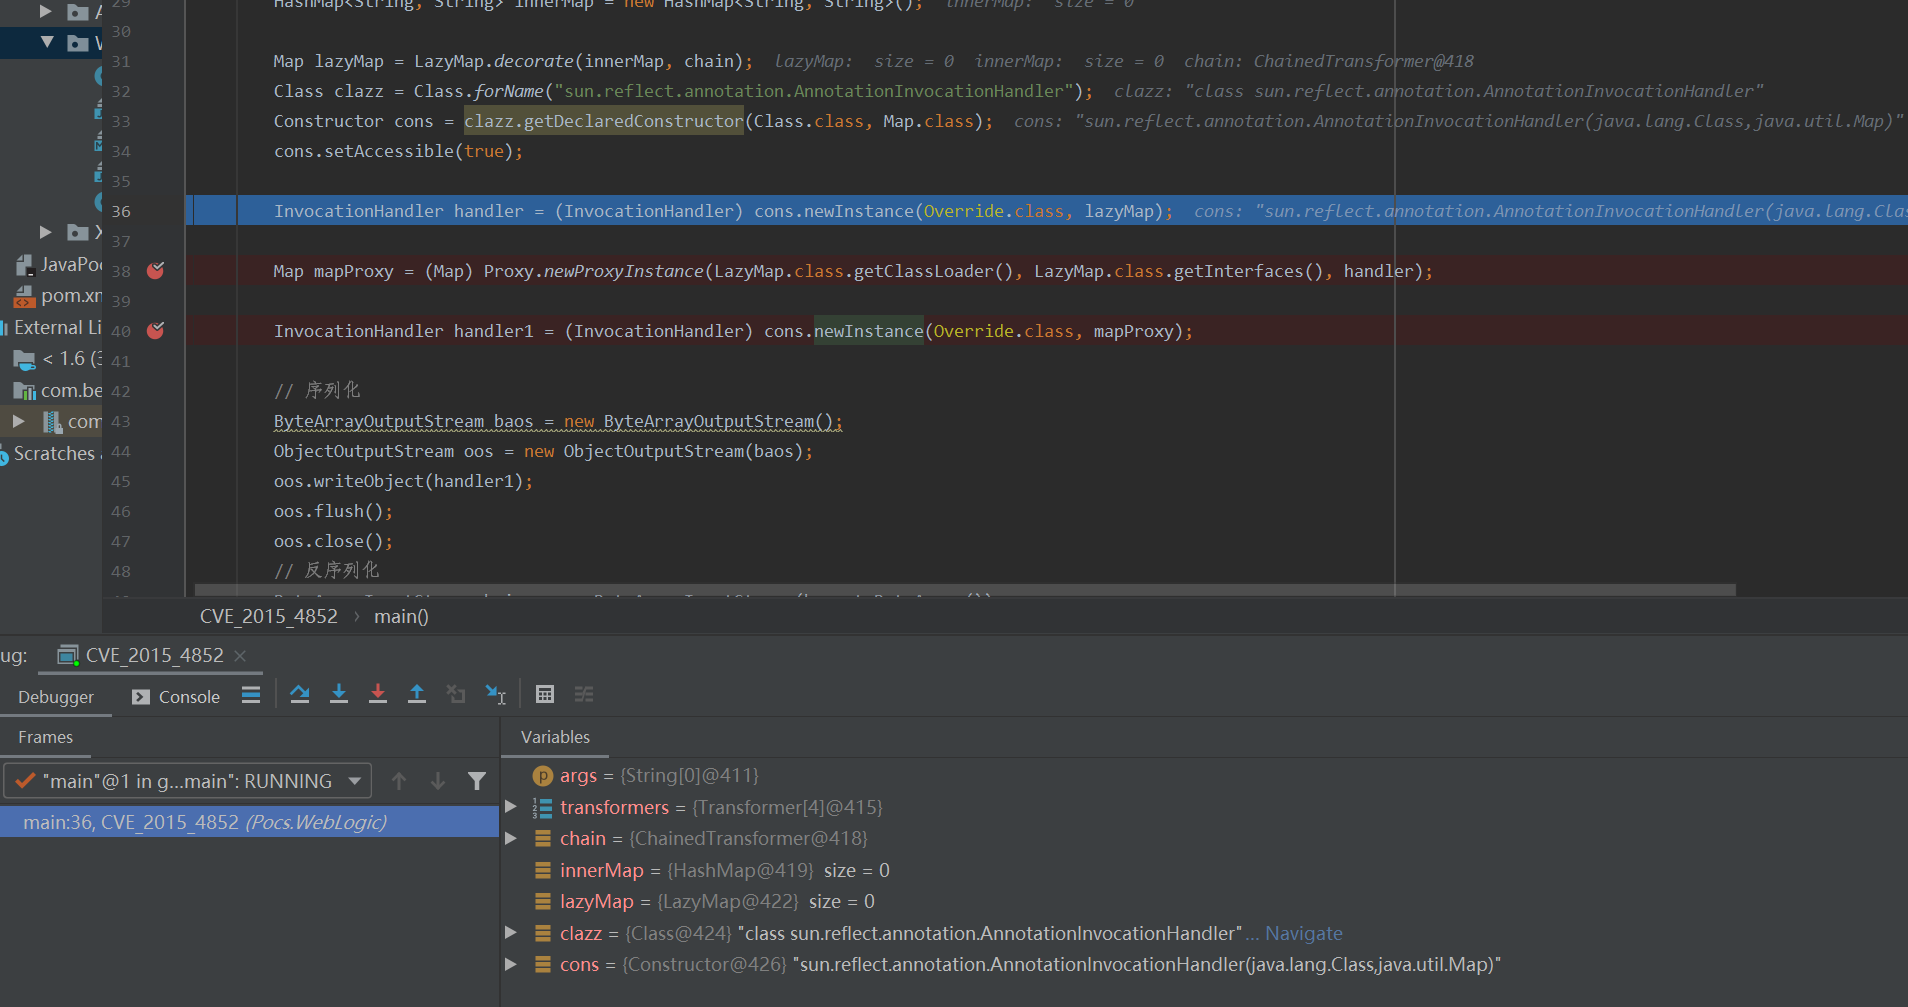
Task: Click the Step Over debugger icon
Action: click(300, 694)
